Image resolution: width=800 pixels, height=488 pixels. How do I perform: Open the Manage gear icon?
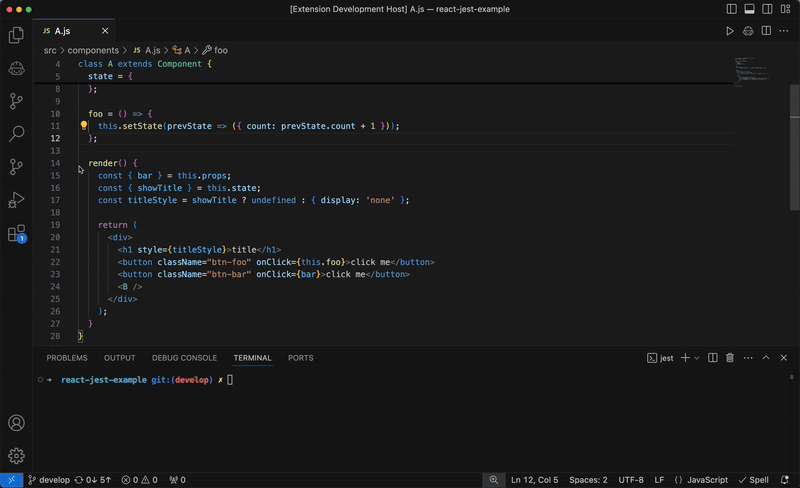point(16,456)
